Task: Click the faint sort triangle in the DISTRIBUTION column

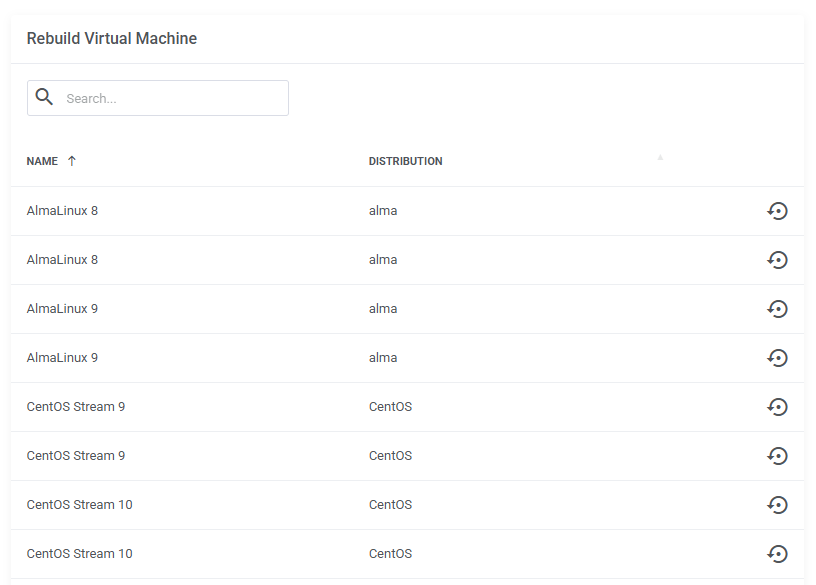Action: [660, 157]
